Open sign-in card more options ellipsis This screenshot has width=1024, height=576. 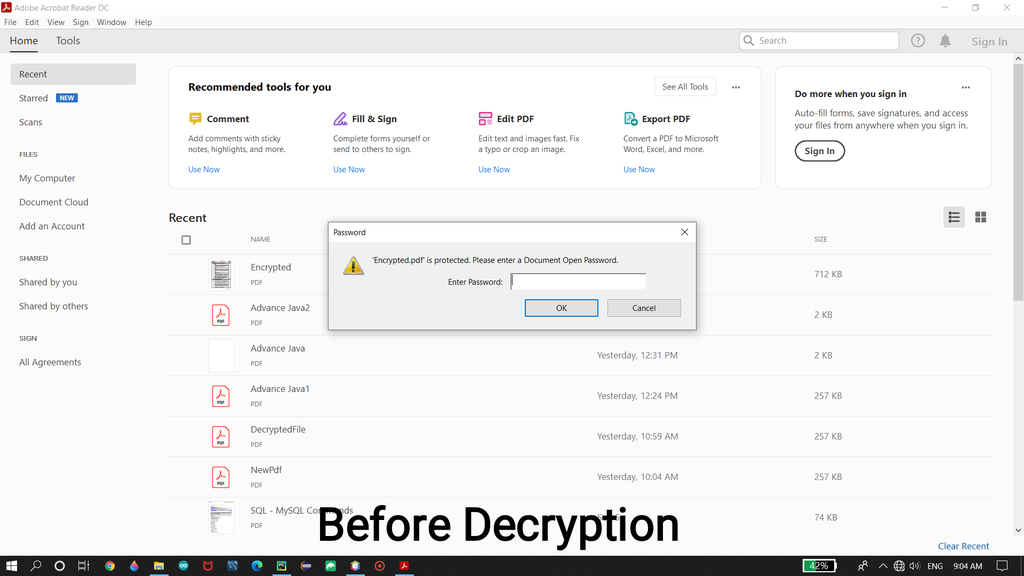pos(965,87)
